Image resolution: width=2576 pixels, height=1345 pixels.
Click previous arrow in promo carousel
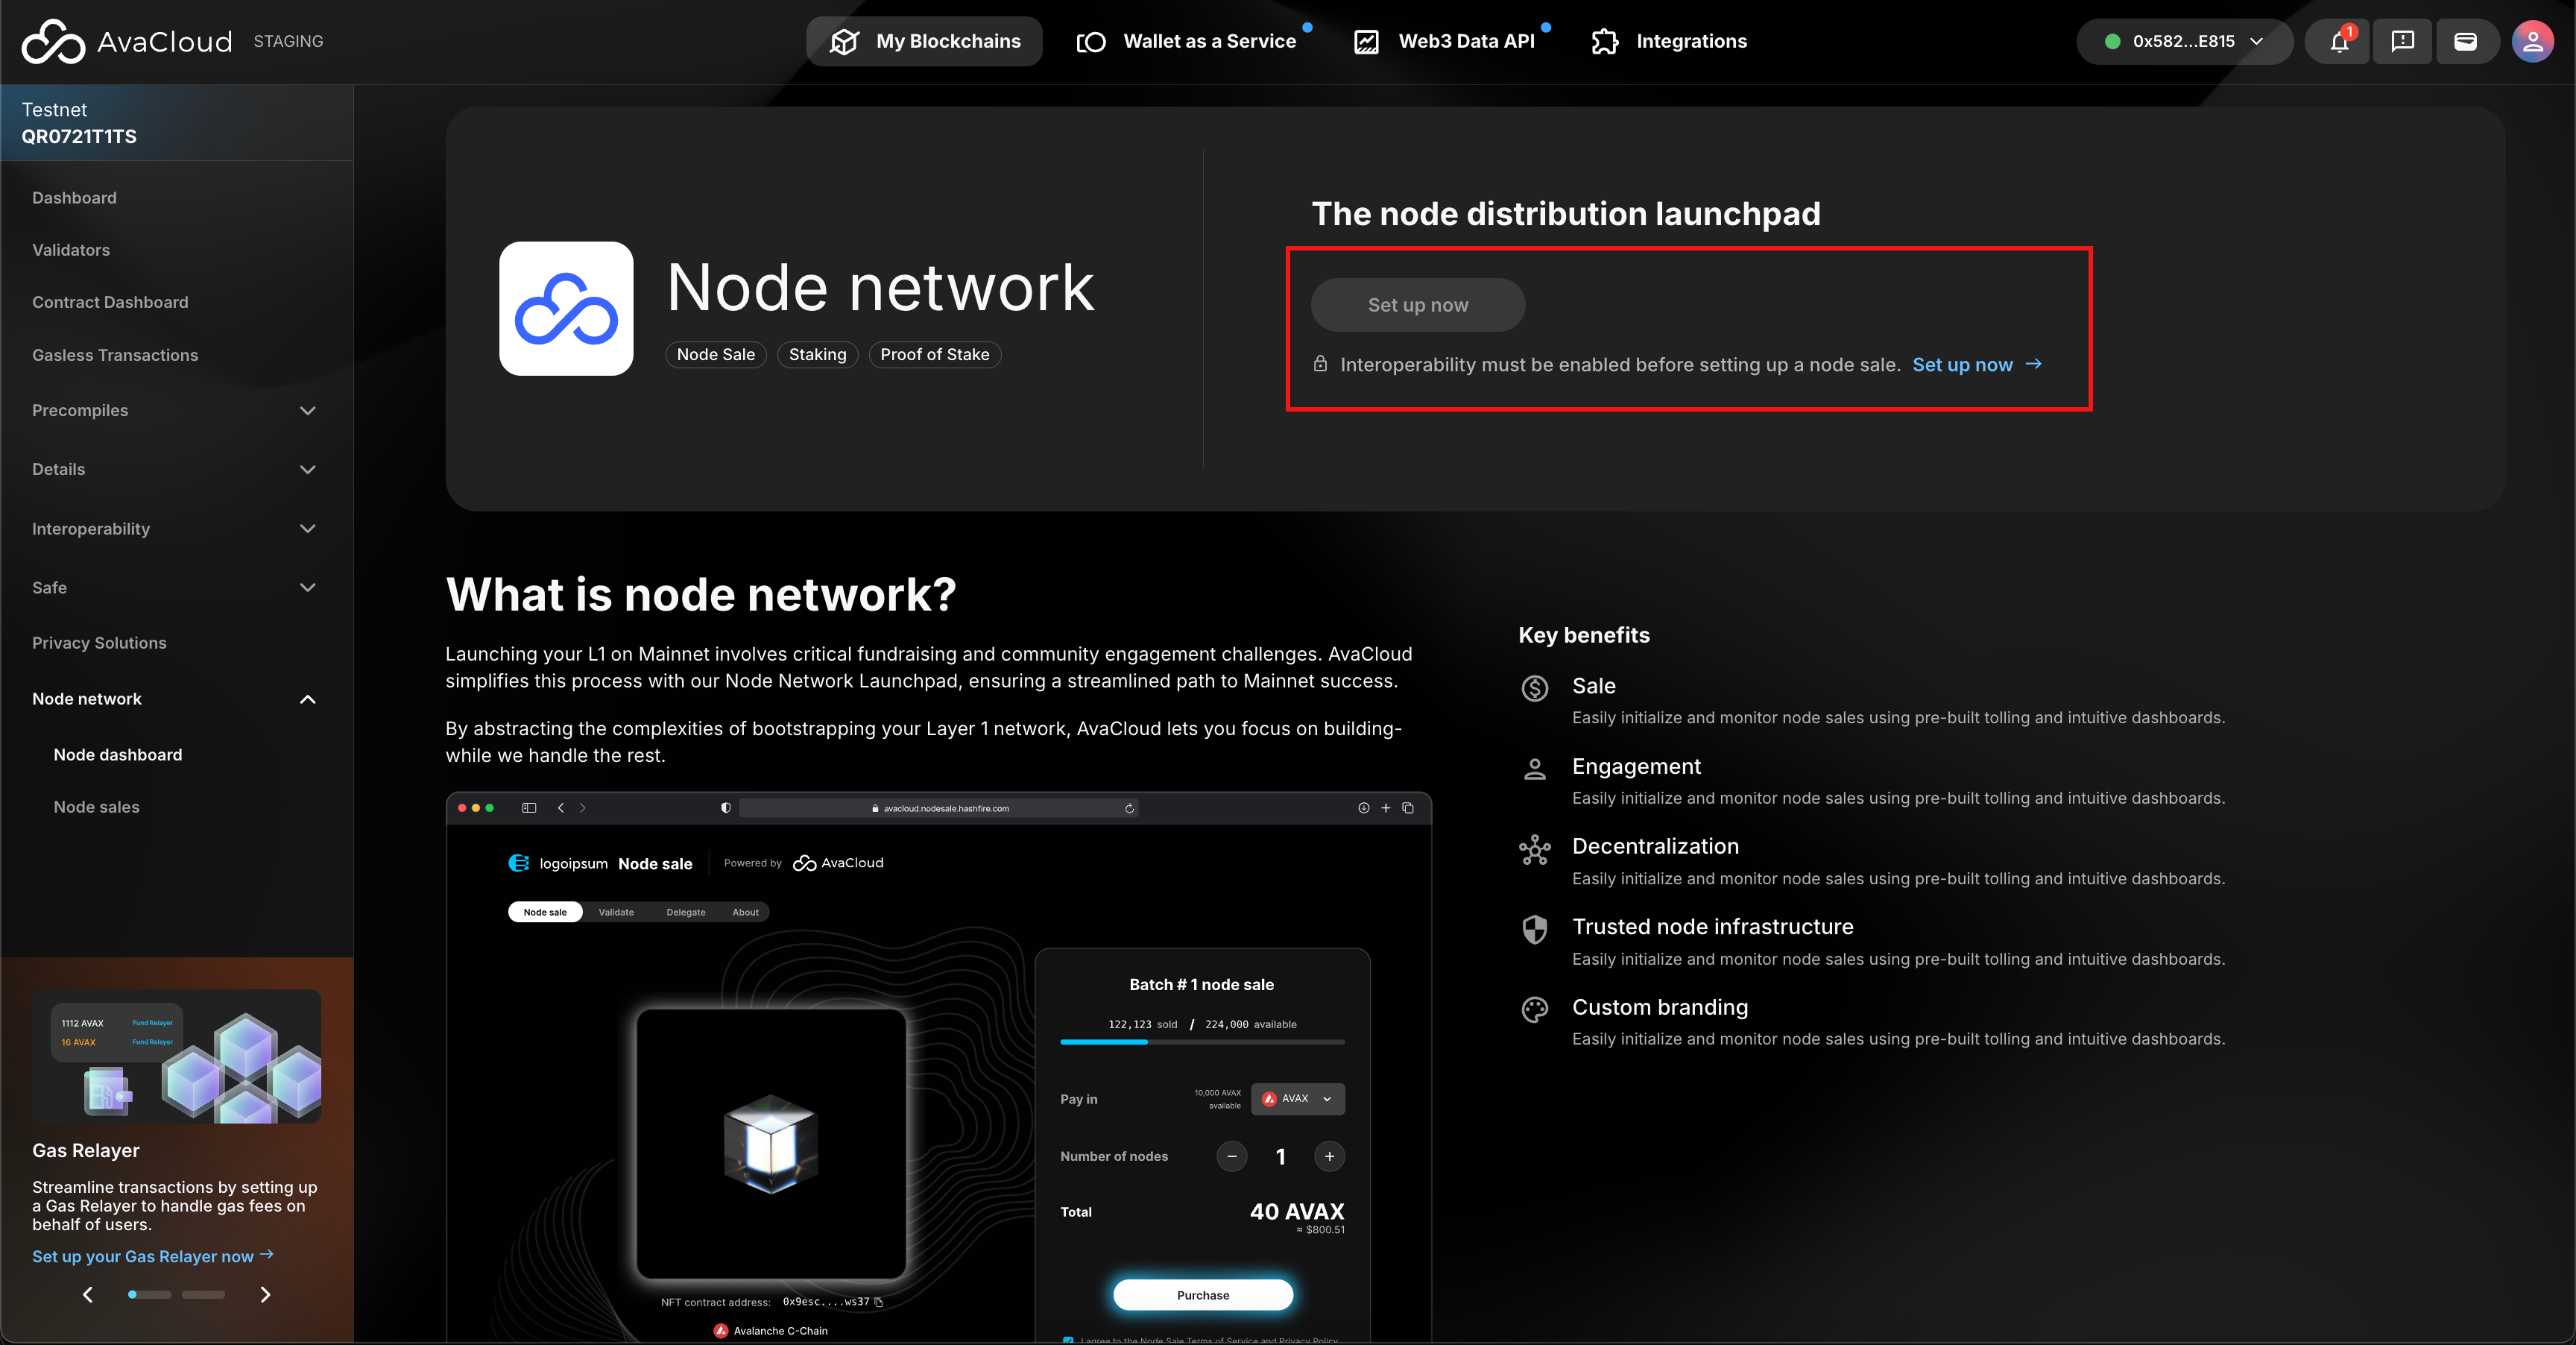88,1294
